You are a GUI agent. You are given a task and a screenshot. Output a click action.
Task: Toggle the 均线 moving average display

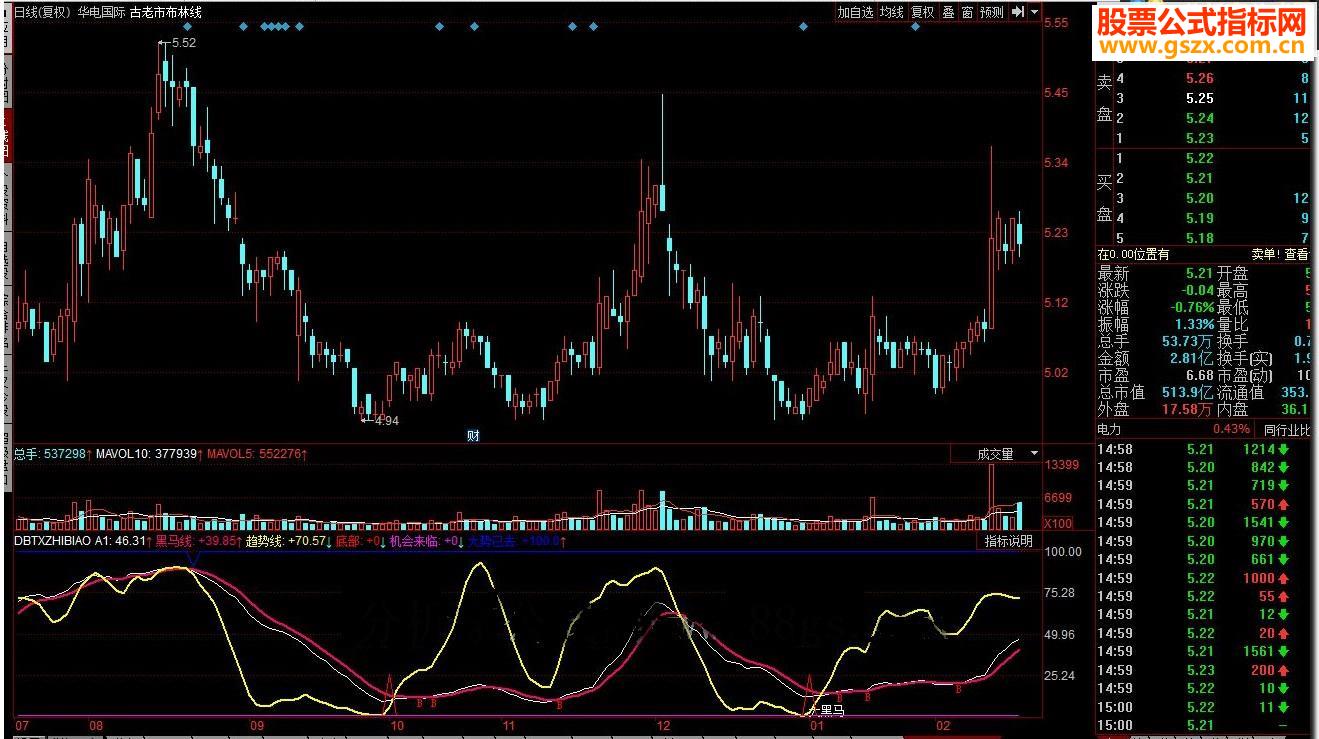(892, 12)
